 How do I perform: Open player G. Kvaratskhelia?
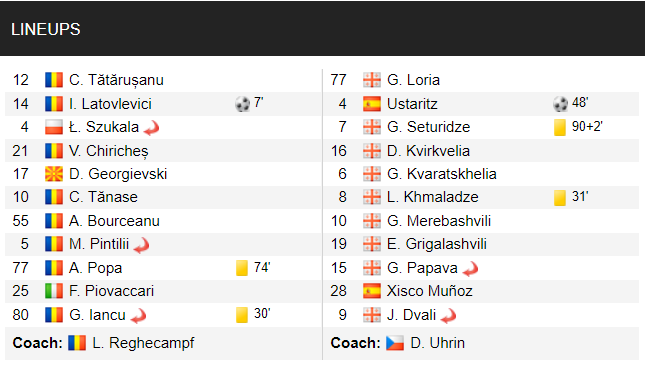pyautogui.click(x=442, y=174)
